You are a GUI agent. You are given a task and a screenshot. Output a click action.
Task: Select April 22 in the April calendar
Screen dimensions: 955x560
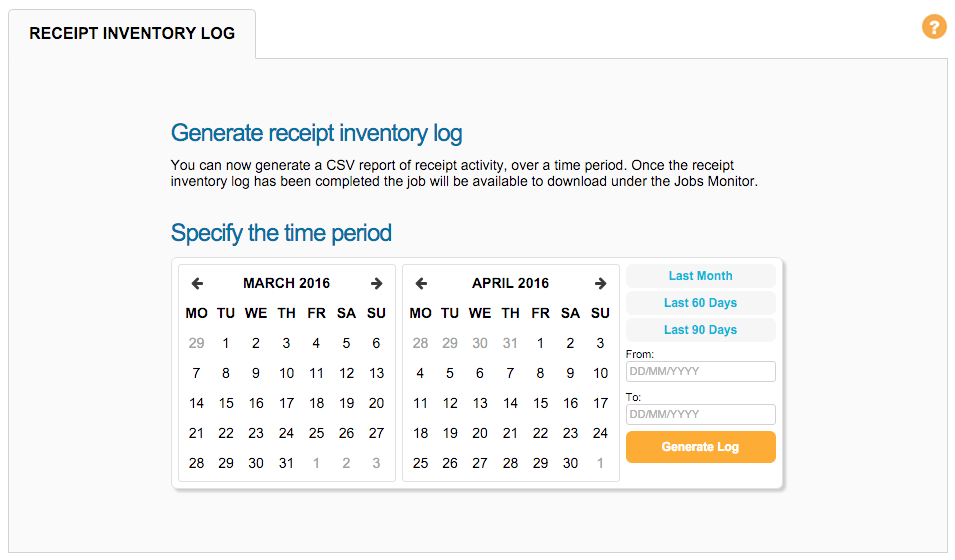click(540, 433)
